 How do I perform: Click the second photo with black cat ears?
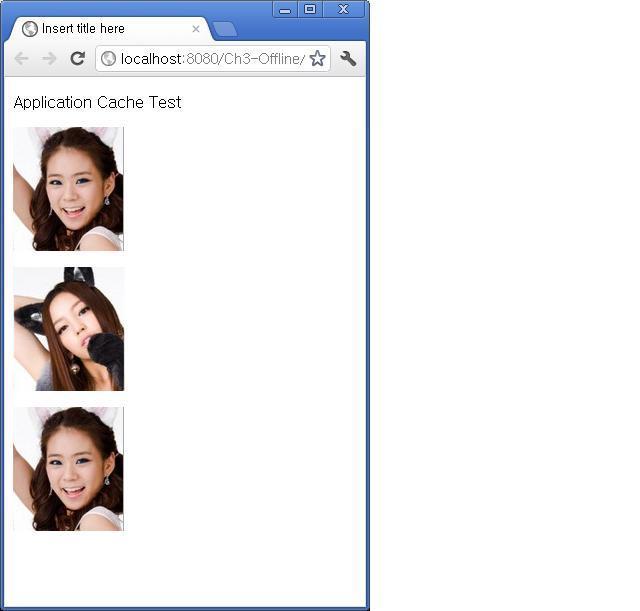point(69,329)
